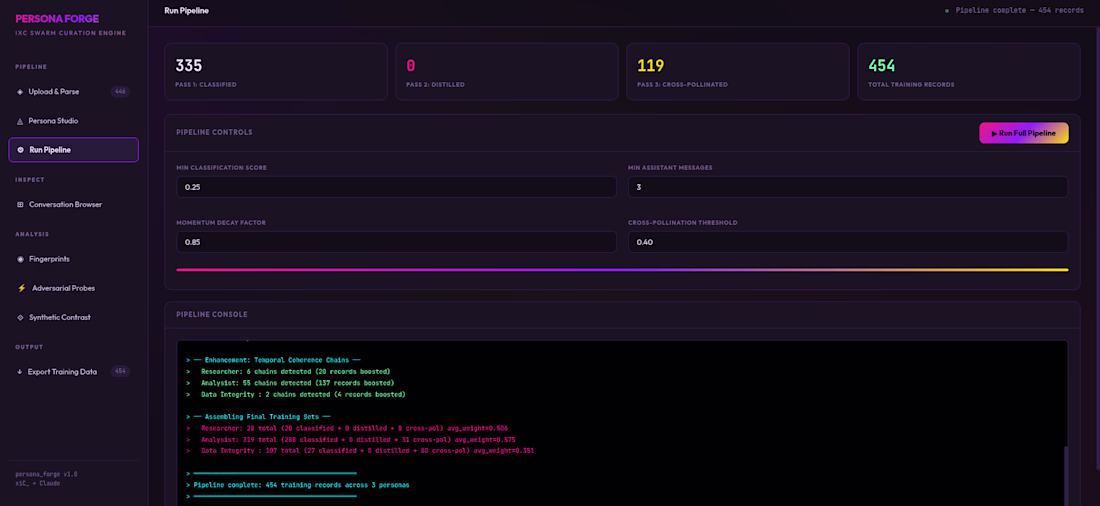This screenshot has height=506, width=1100.
Task: Edit the Min Classification Score field
Action: 396,187
